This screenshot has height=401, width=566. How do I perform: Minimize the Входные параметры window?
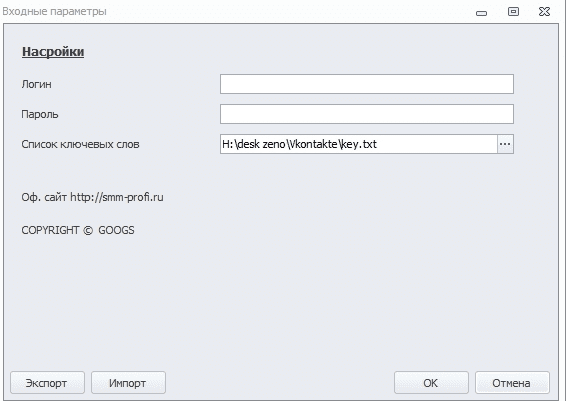pos(481,13)
